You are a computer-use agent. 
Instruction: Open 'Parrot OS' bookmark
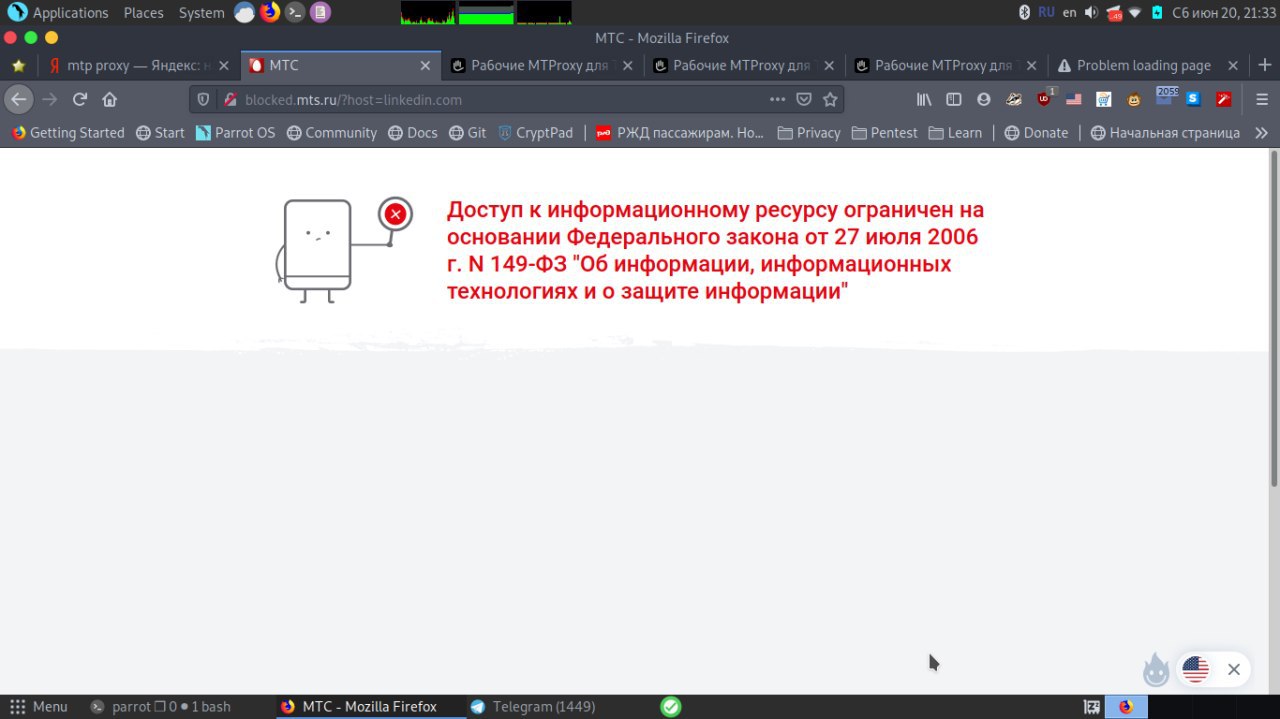(x=235, y=132)
